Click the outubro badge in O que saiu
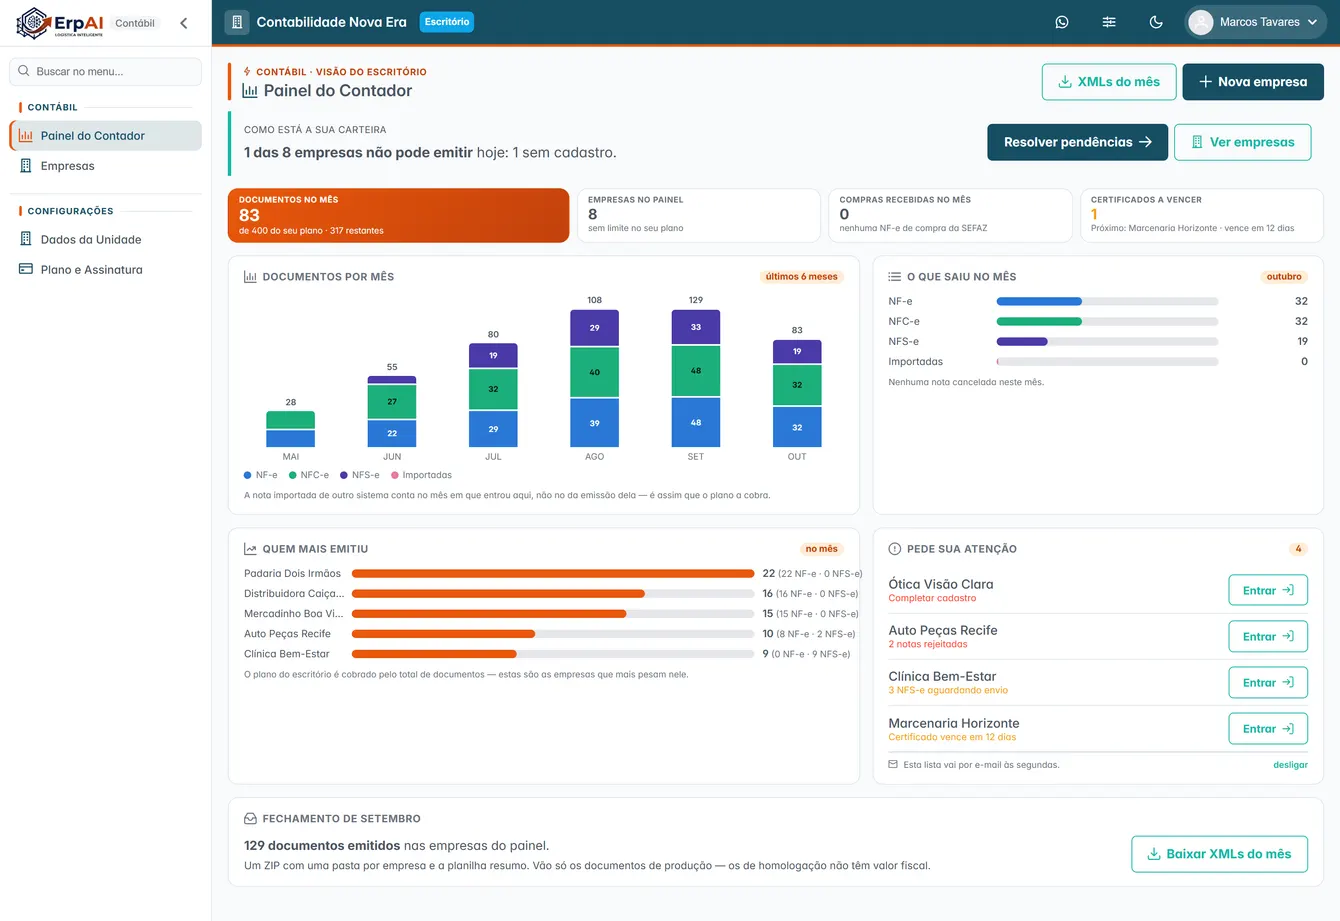 tap(1284, 277)
